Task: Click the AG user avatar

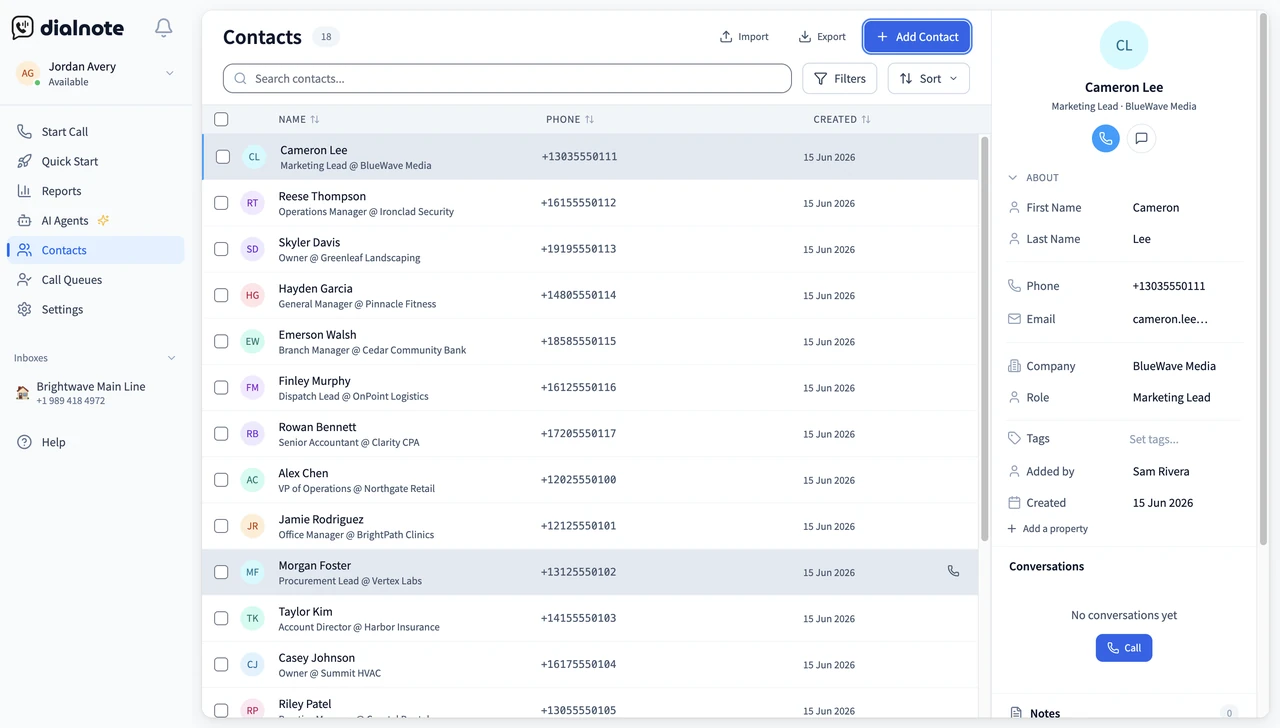Action: click(x=28, y=73)
